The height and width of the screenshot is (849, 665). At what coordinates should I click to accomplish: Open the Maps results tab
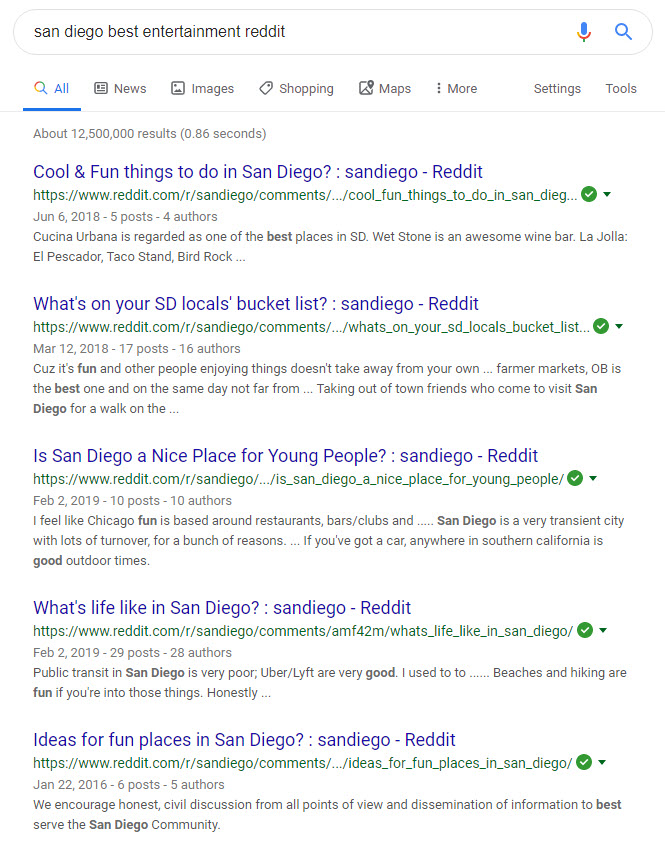tap(385, 88)
